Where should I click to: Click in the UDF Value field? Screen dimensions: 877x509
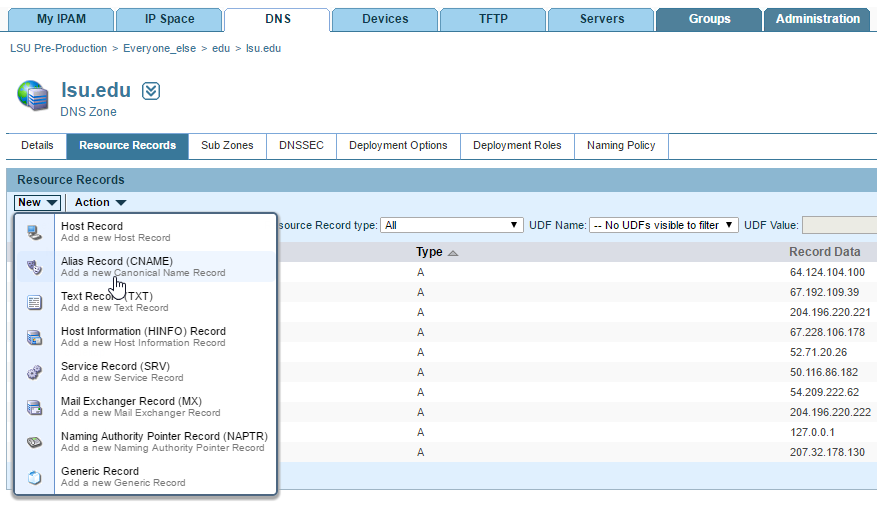tap(839, 225)
